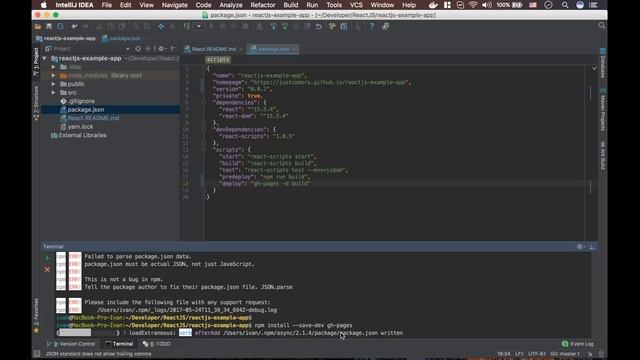Fold the scripts block in the editor
Screen dimensions: 640x360
[x=204, y=150]
